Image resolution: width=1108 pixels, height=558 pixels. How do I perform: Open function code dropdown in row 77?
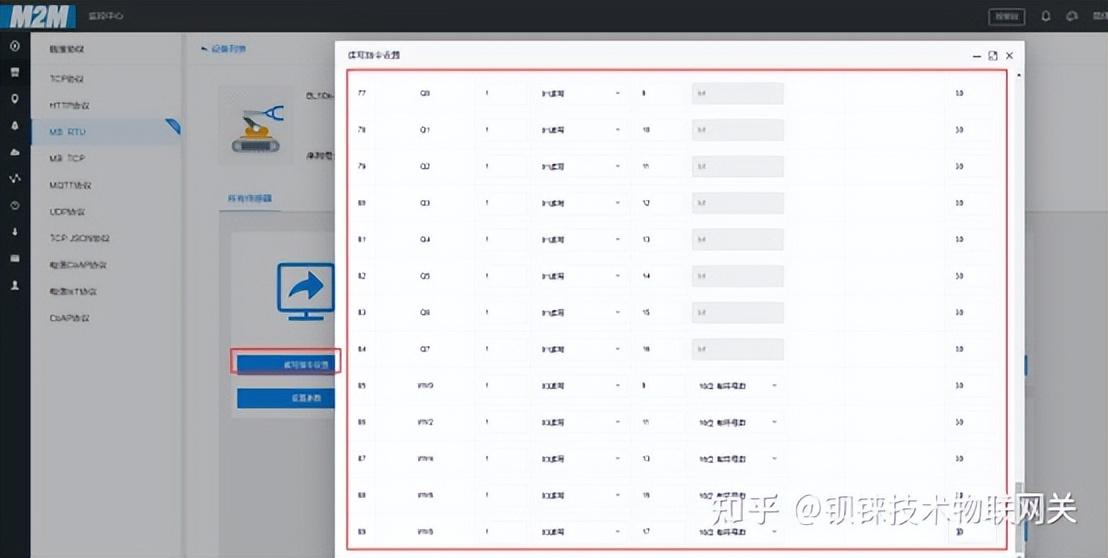(x=581, y=93)
